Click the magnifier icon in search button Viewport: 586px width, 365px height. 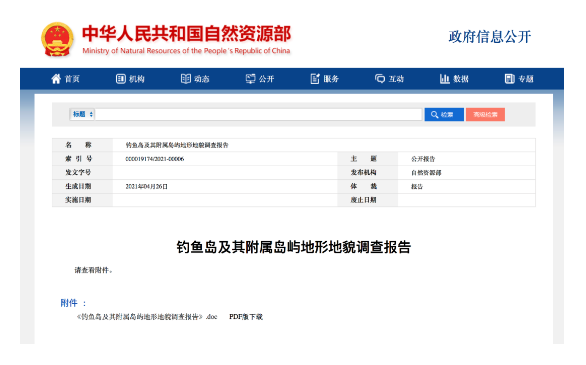coord(434,115)
